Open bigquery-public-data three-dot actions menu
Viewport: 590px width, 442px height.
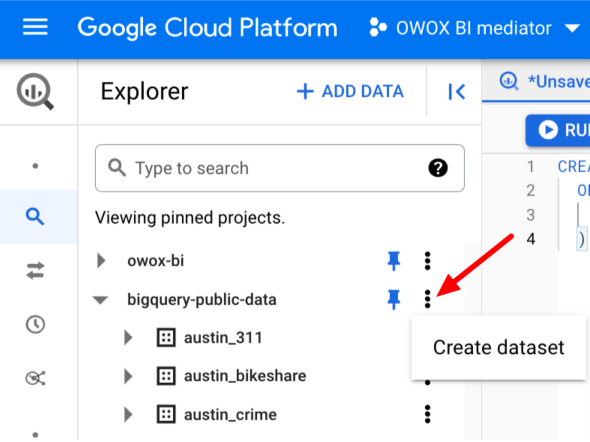click(427, 299)
